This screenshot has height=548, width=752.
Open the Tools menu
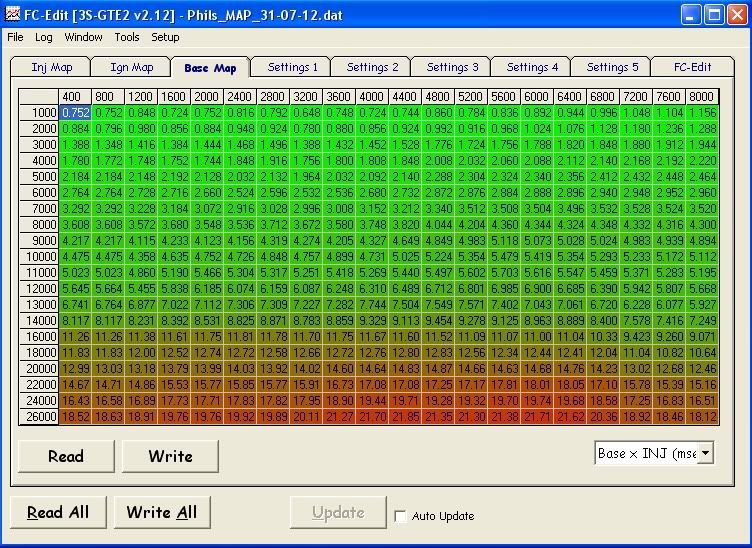click(x=127, y=37)
